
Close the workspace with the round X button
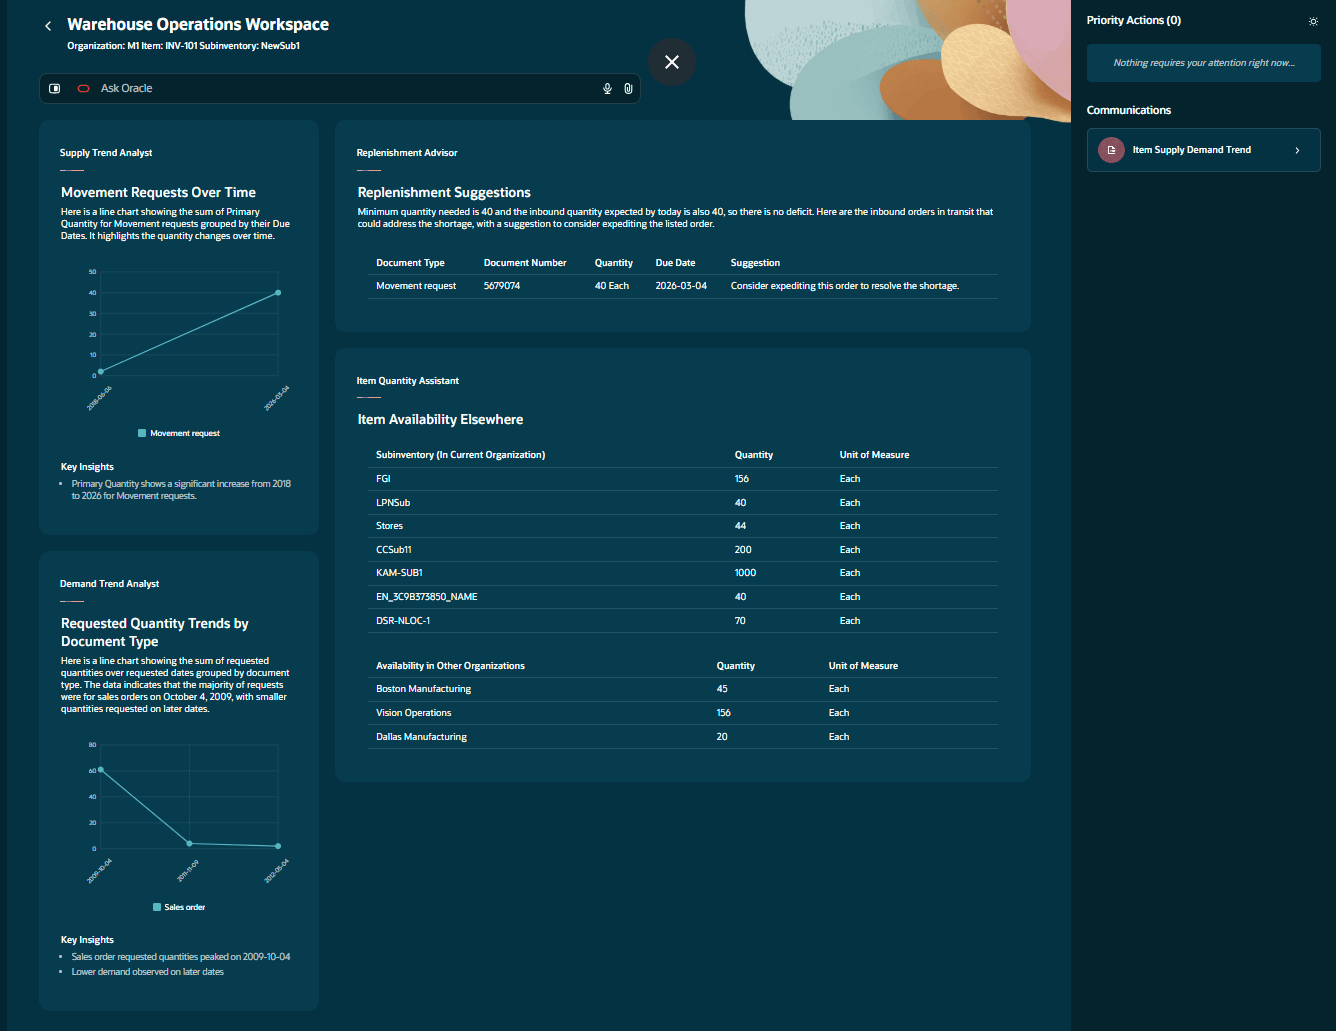(x=672, y=62)
